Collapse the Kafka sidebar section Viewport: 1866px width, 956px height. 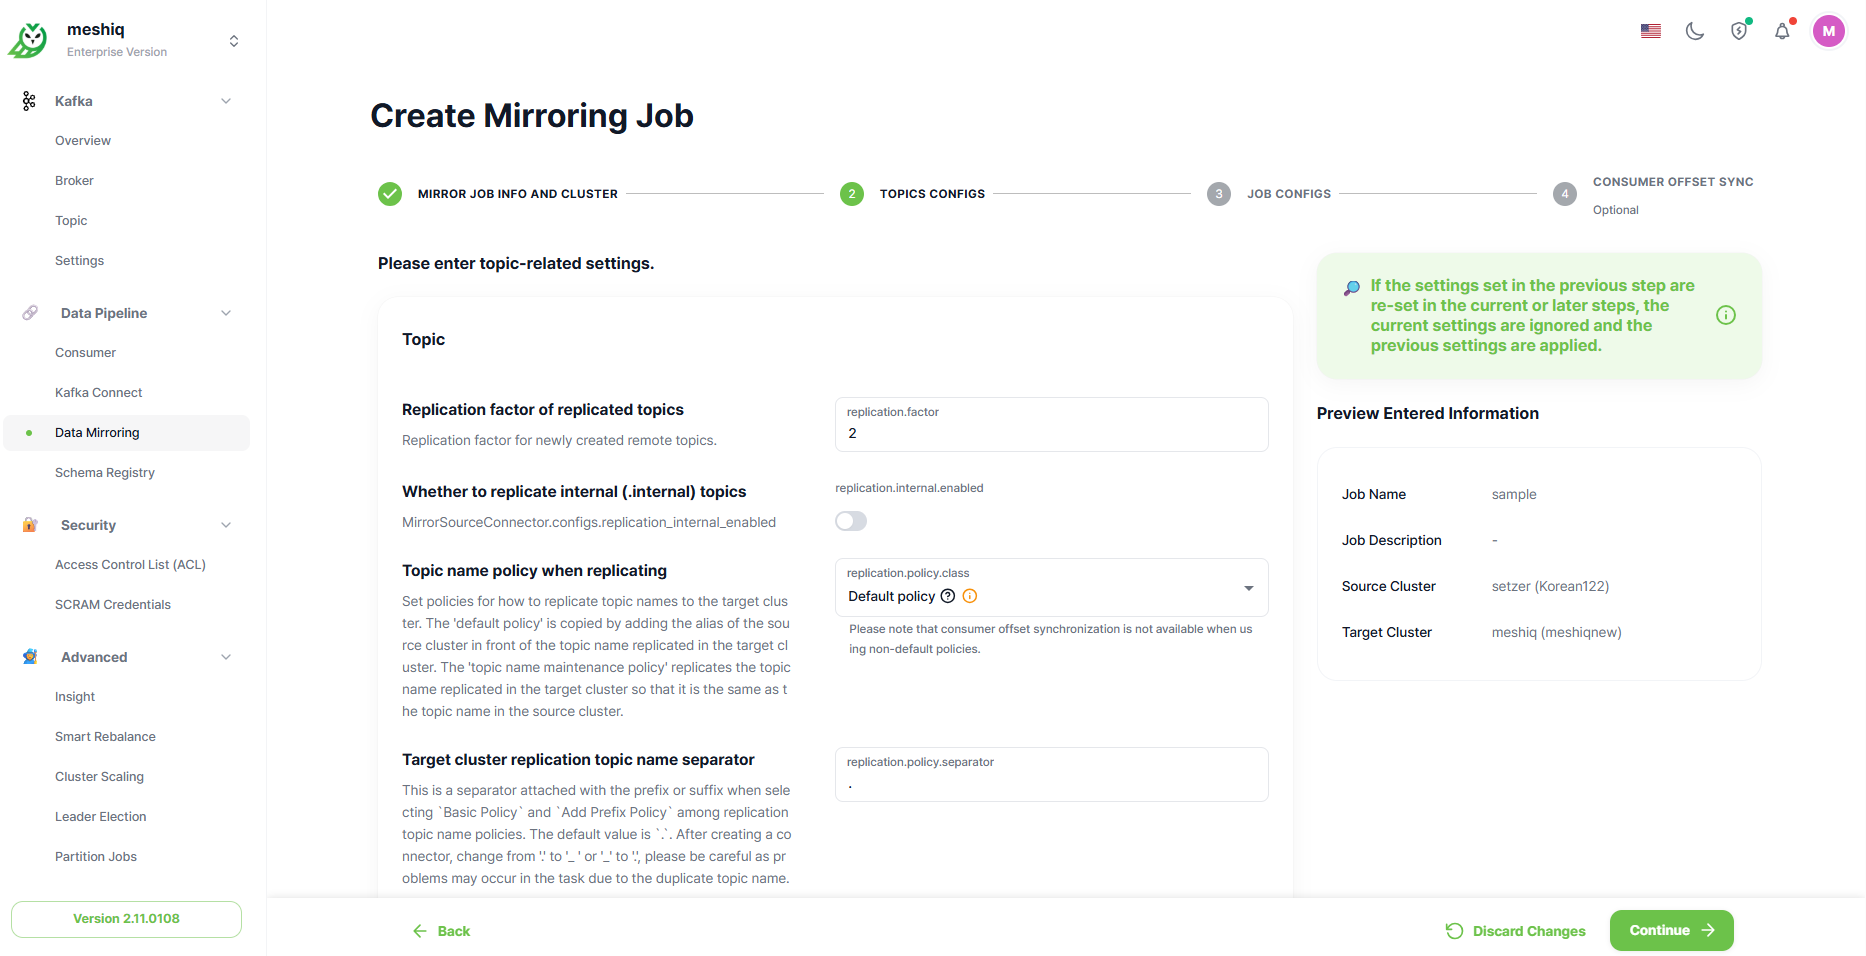click(x=226, y=101)
